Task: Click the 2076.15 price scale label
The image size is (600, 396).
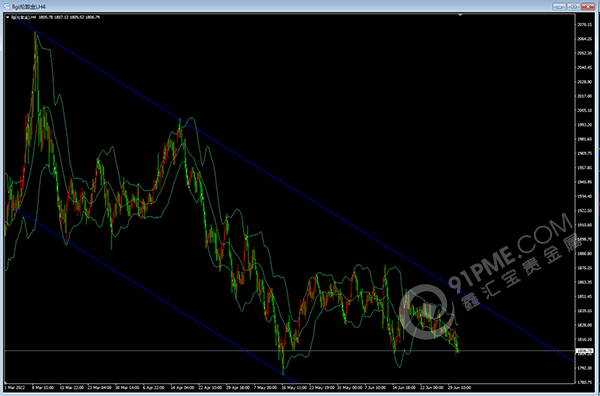Action: click(583, 24)
